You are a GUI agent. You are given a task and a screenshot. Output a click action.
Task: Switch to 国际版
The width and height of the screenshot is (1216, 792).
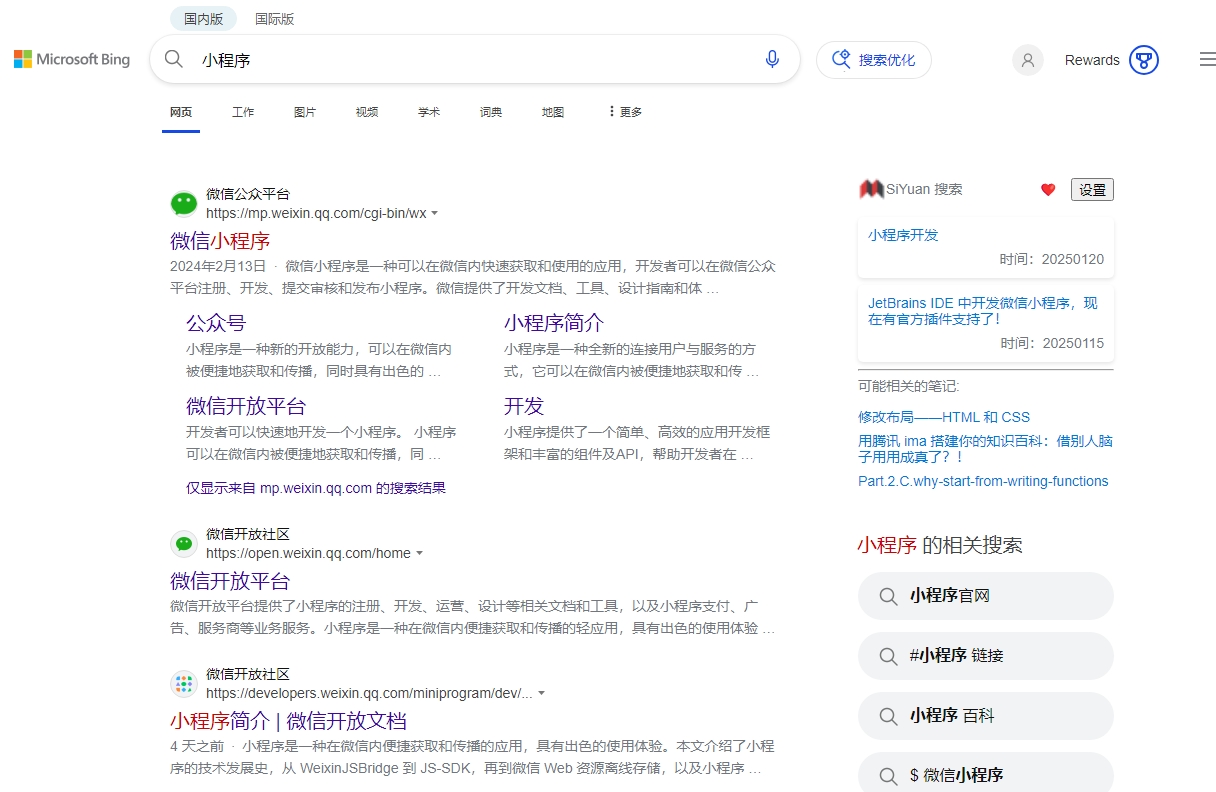(x=274, y=18)
